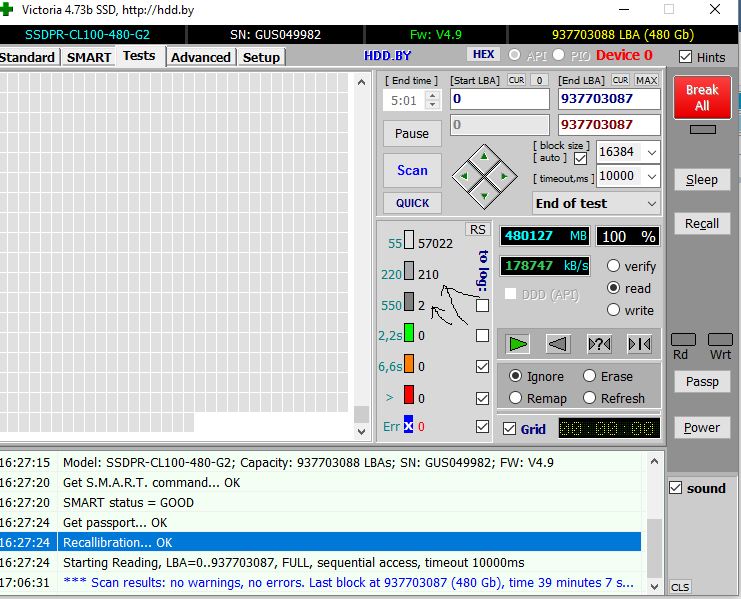Click the block map scroll down arrow
Image resolution: width=741 pixels, height=599 pixels.
point(362,431)
